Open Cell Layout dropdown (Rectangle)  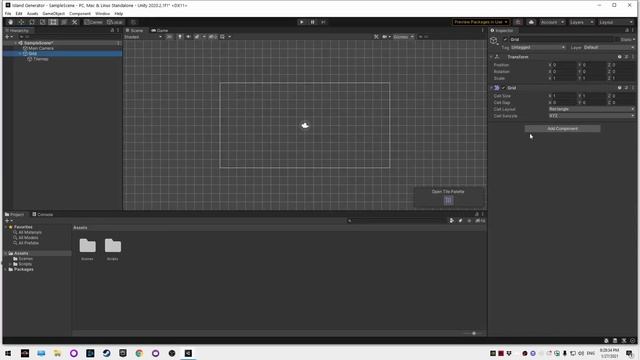click(591, 109)
